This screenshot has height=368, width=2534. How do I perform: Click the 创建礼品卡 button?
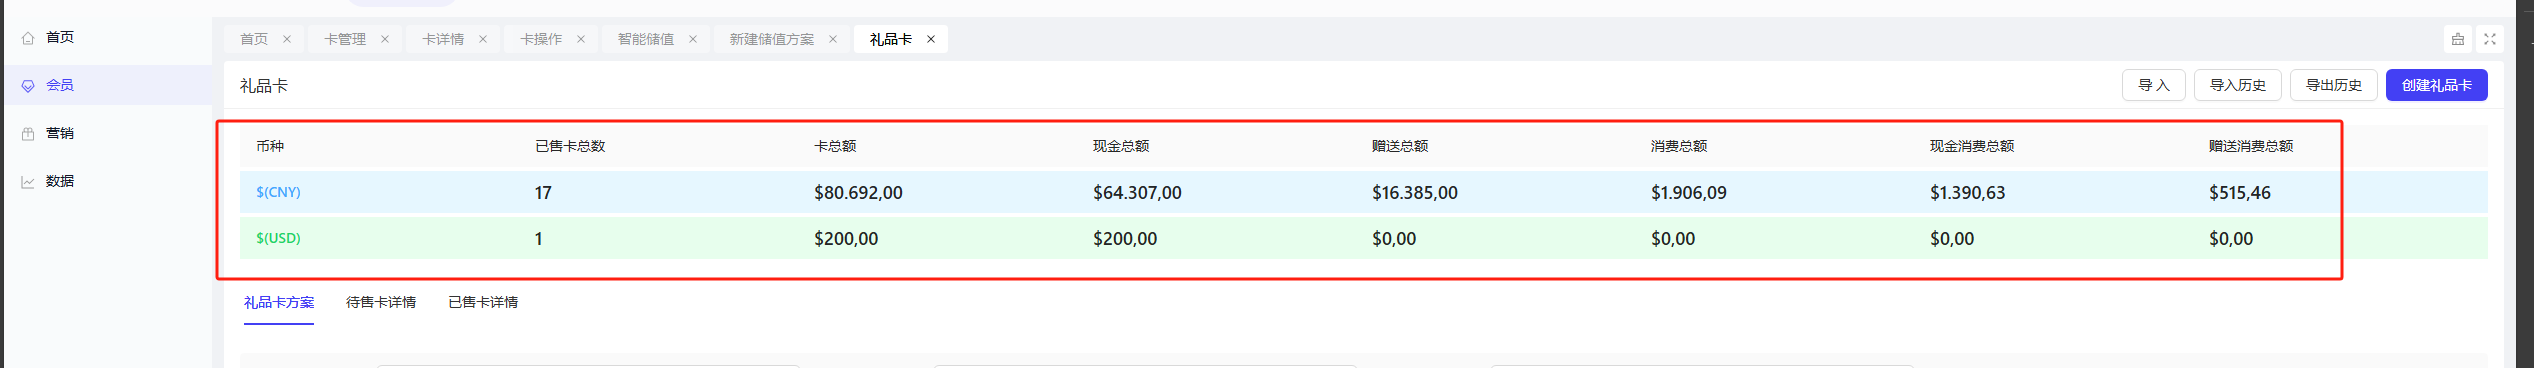coord(2437,85)
